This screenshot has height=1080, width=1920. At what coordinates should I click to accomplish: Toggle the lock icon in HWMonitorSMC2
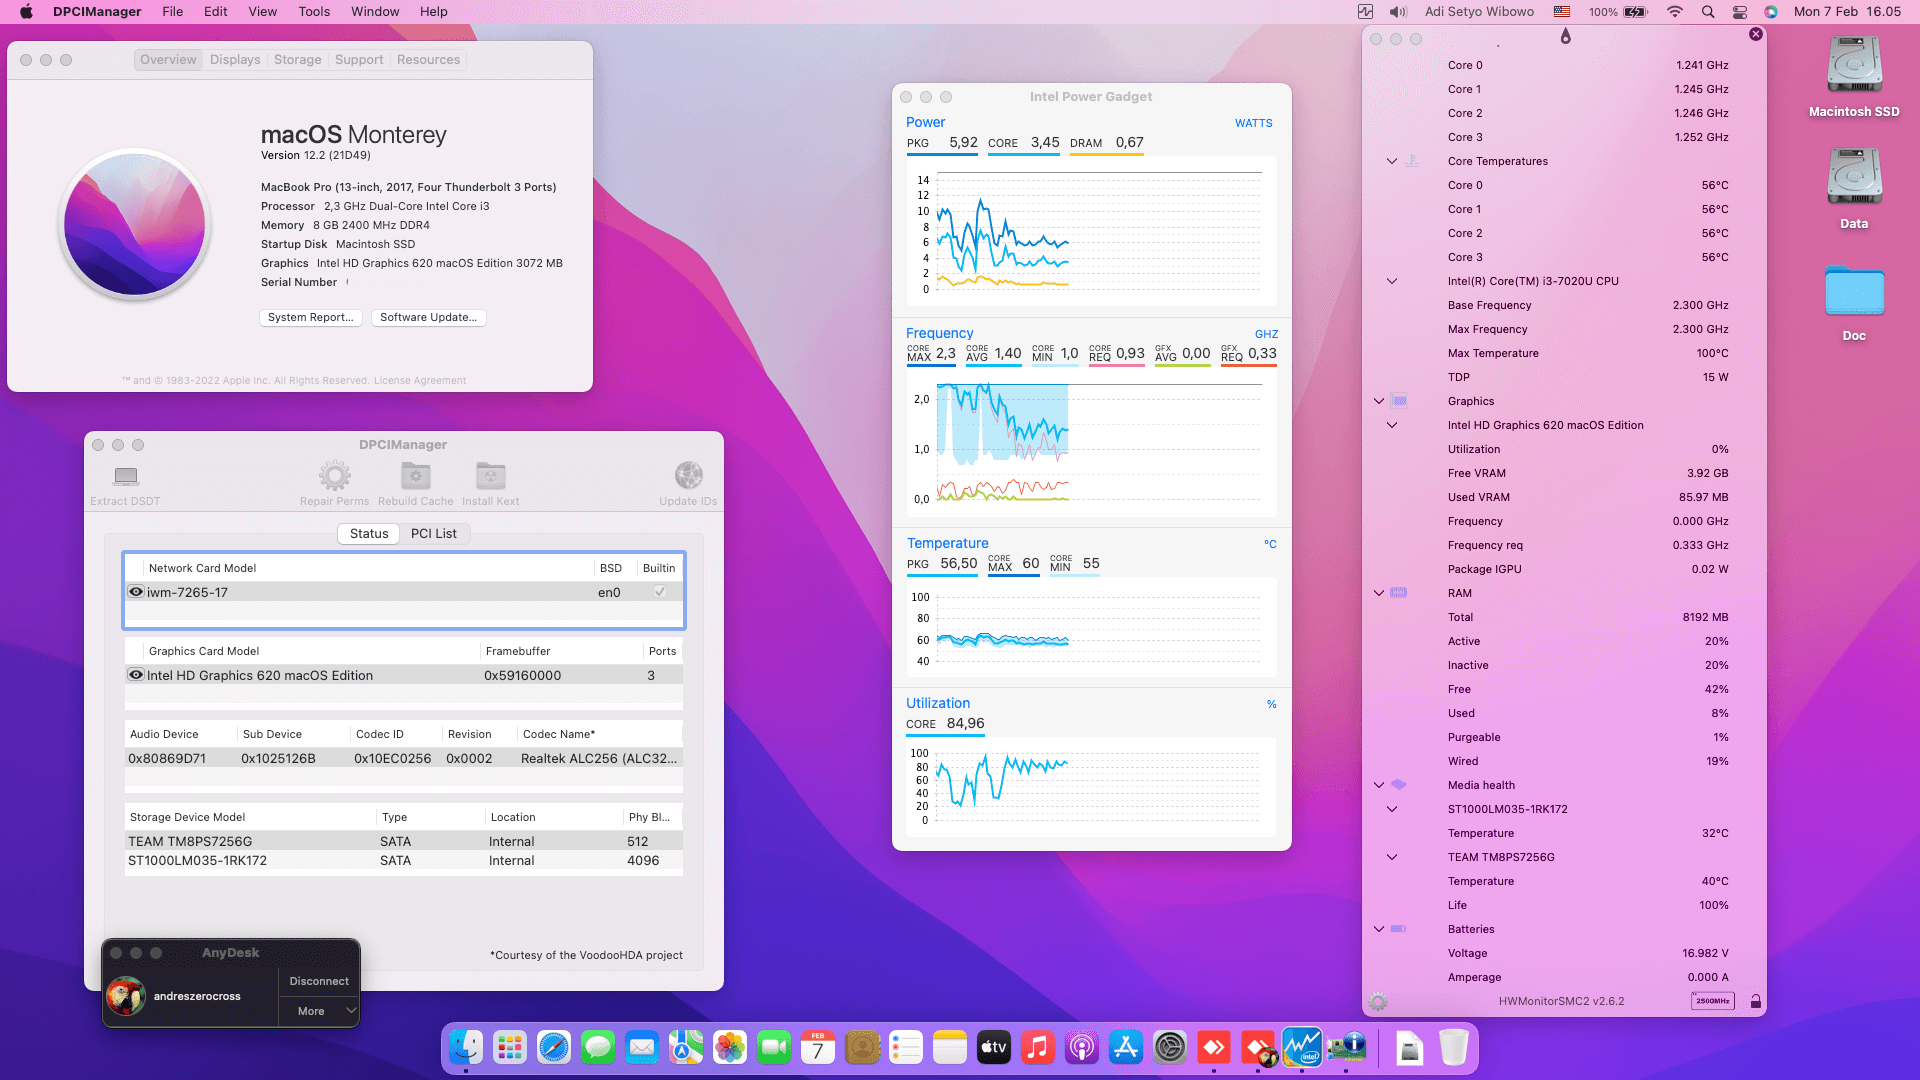click(x=1755, y=1001)
